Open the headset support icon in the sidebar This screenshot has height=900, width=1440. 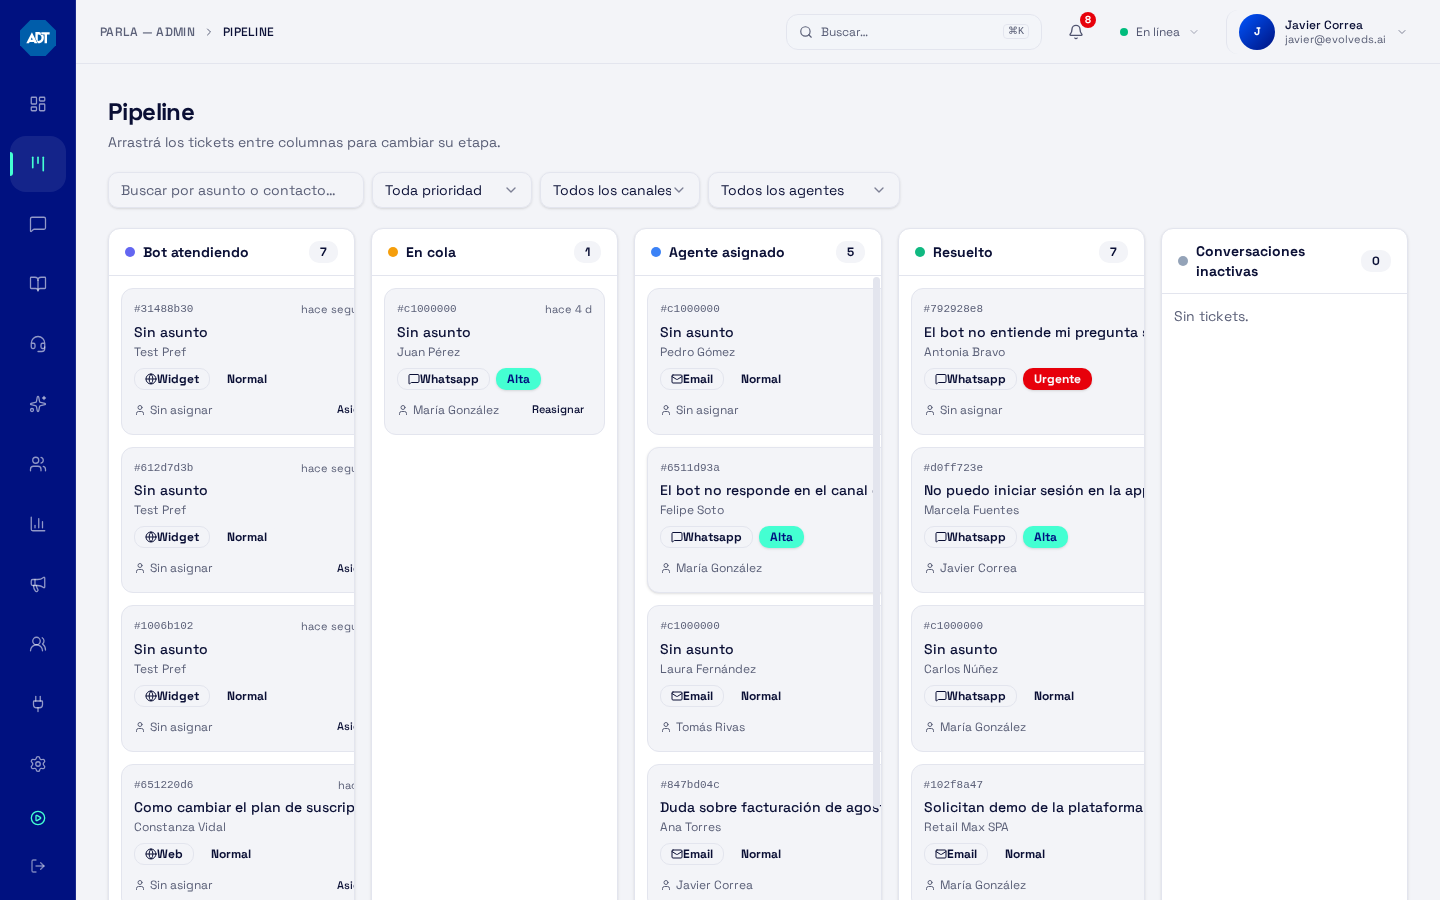38,344
